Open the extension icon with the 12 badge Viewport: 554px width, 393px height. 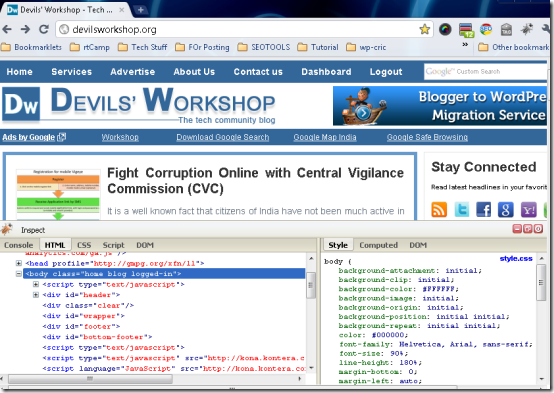coord(466,30)
